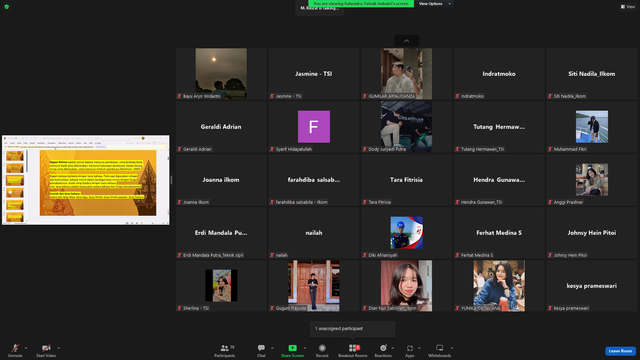Select Syarif Hidayatullah's purple F avatar
The image size is (640, 360).
[314, 127]
